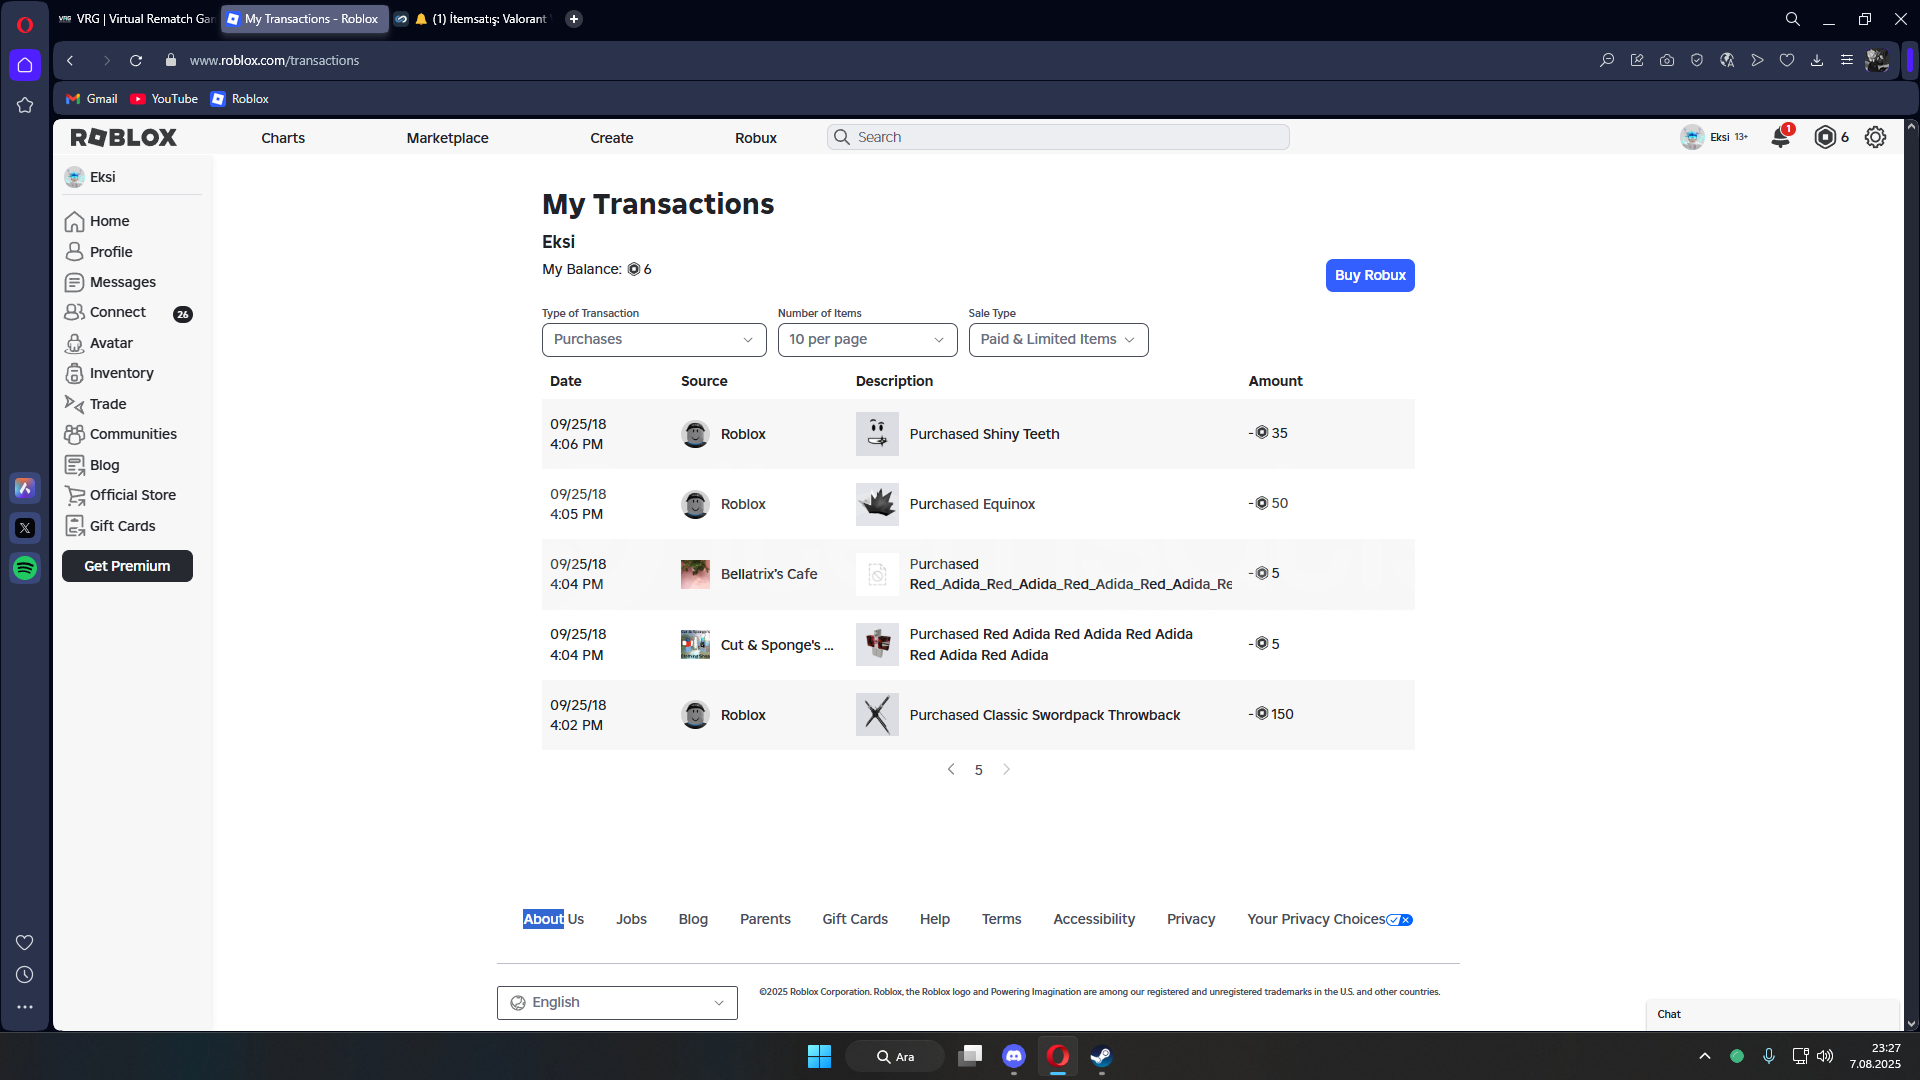
Task: Open Bellatrix's Cafe source link
Action: pyautogui.click(x=769, y=574)
